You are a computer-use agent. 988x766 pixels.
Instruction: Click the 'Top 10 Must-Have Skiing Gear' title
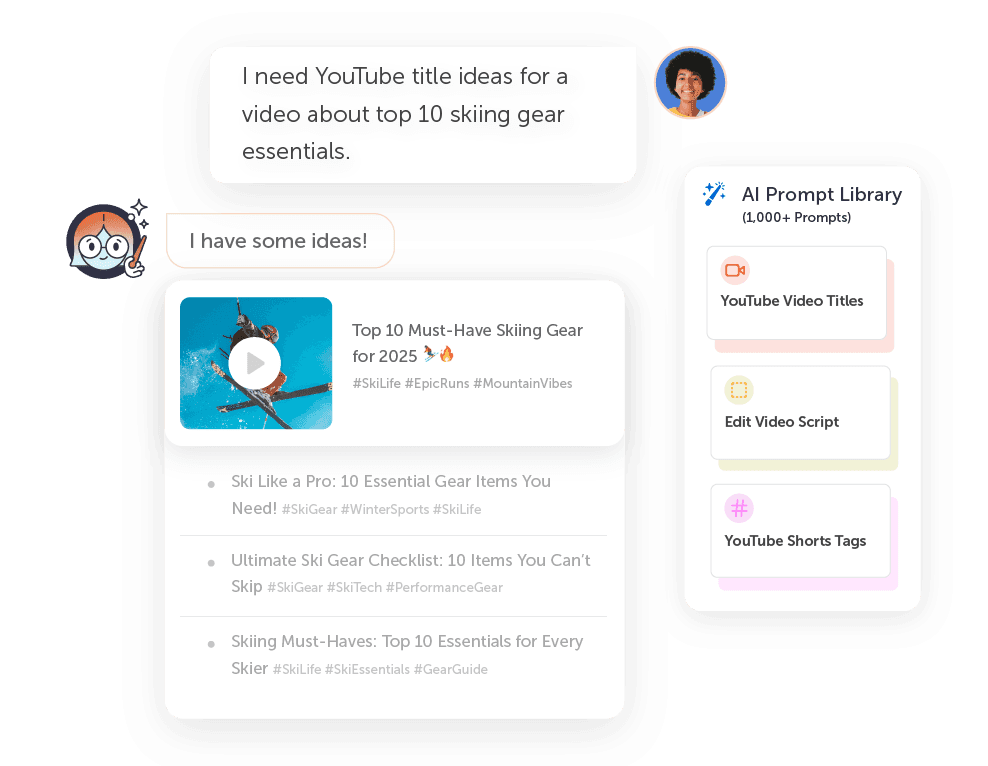tap(467, 343)
